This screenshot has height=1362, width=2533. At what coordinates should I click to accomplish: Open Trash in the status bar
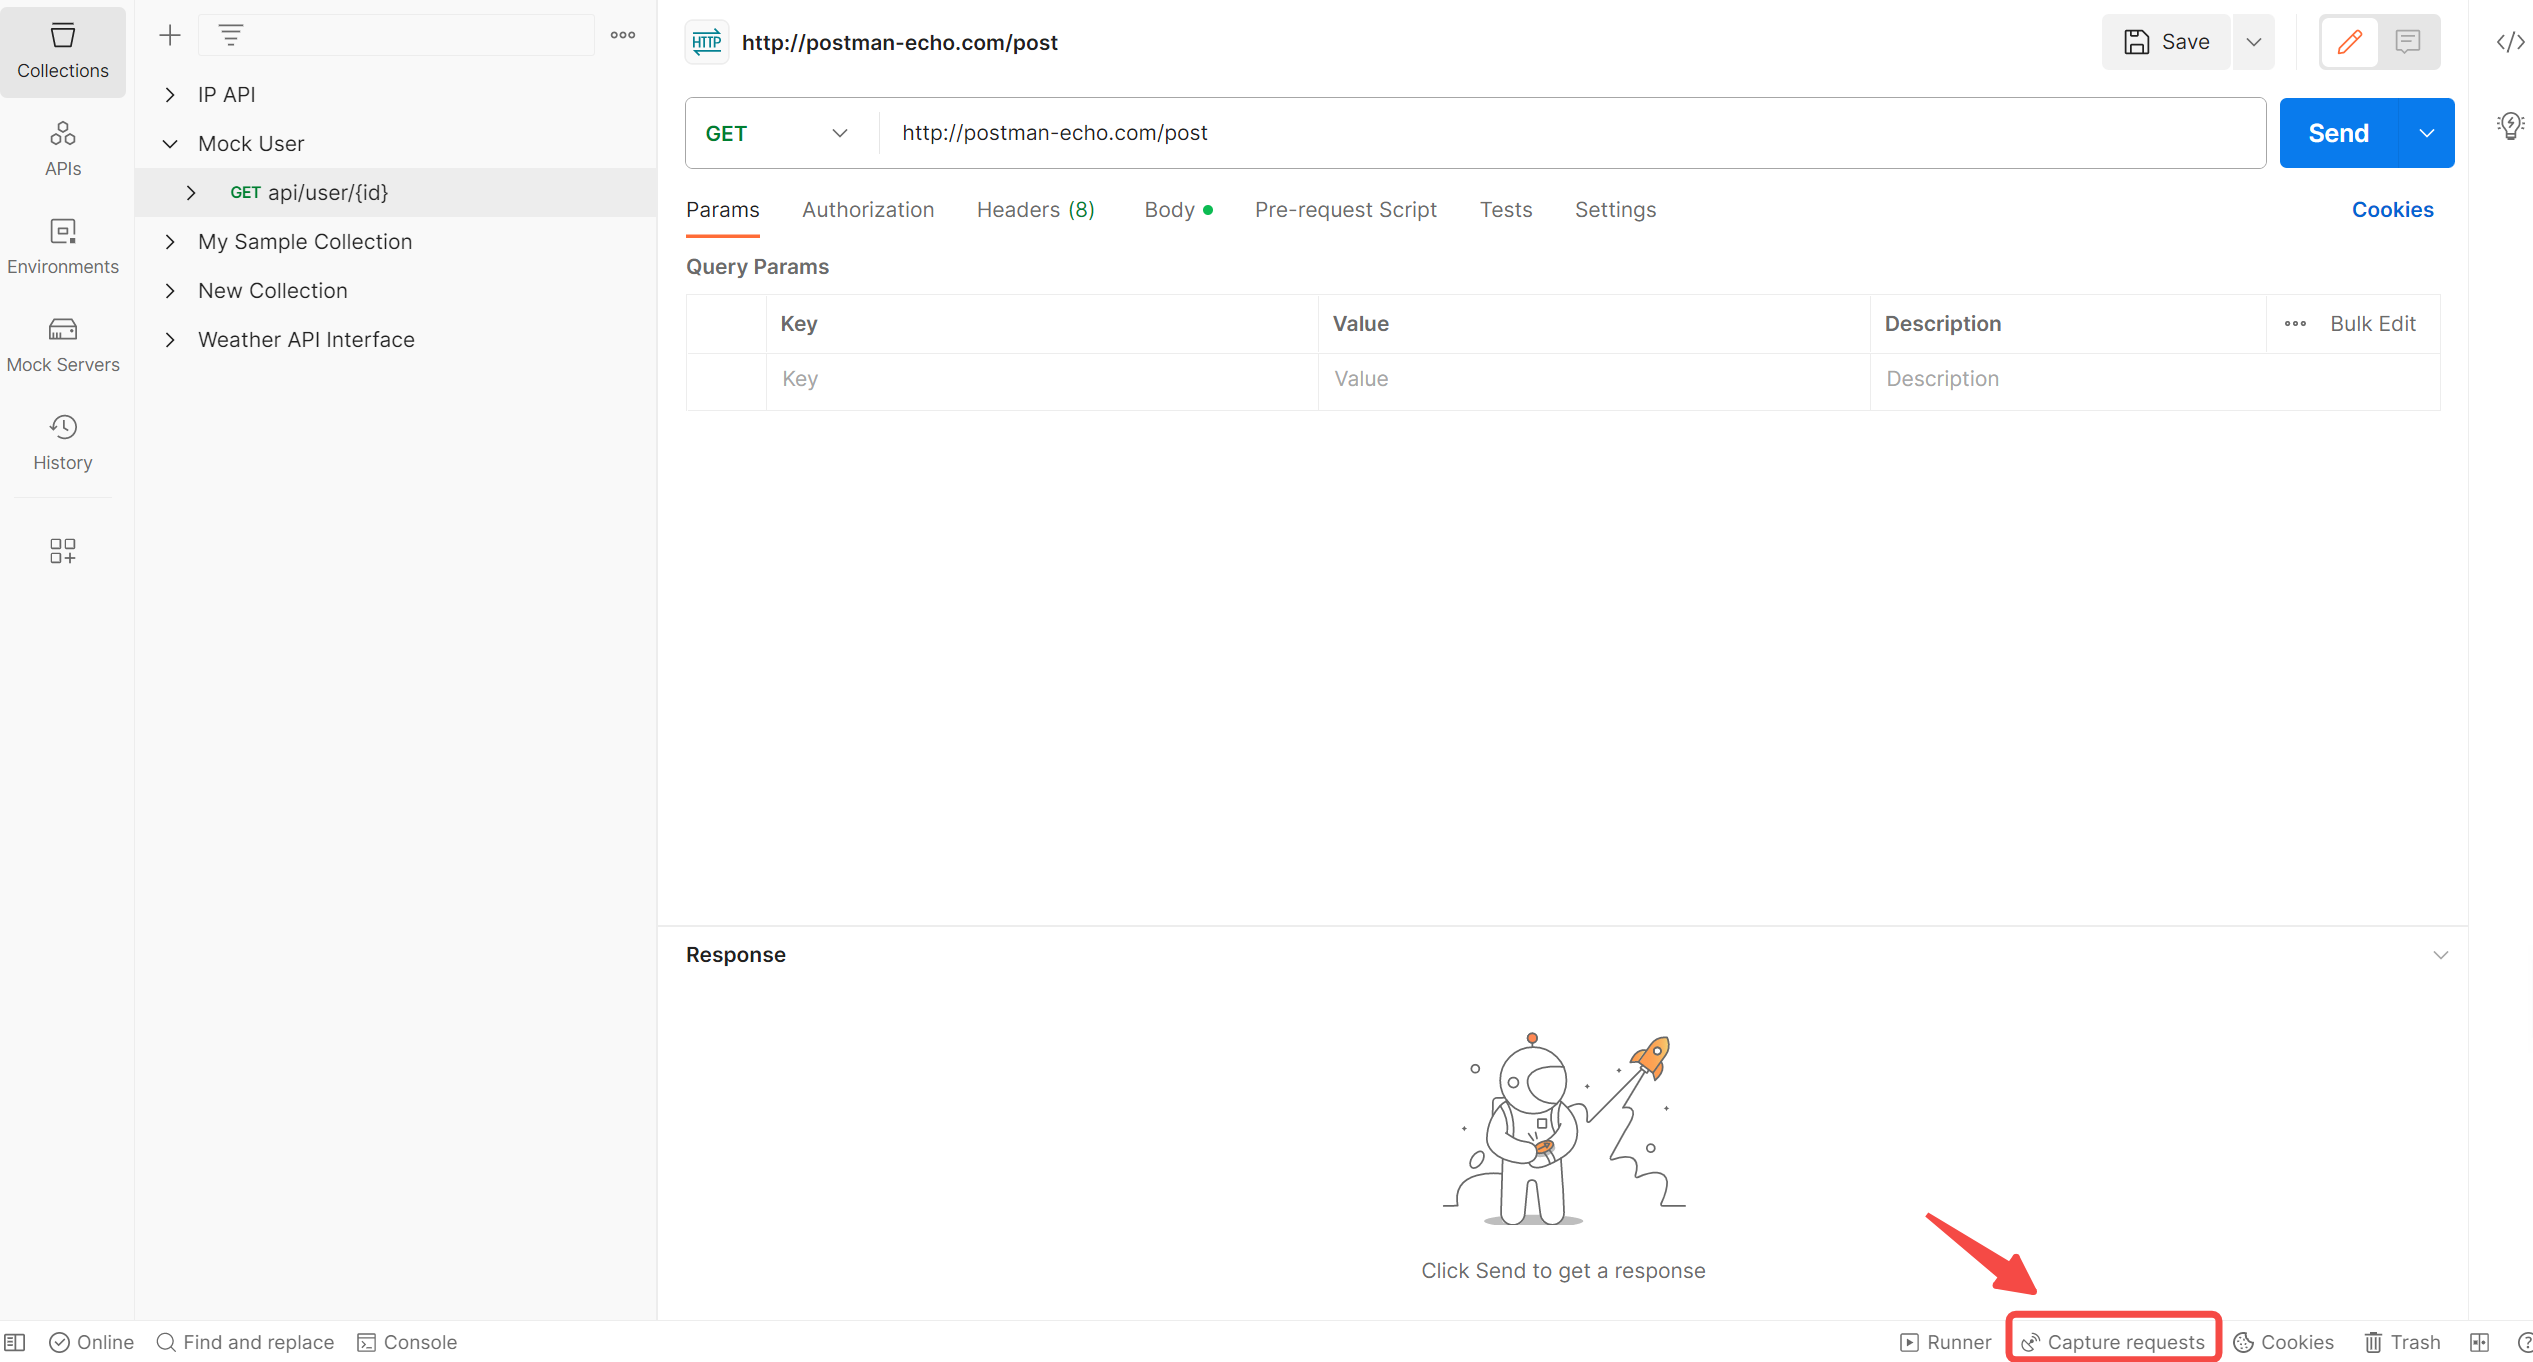click(2402, 1342)
